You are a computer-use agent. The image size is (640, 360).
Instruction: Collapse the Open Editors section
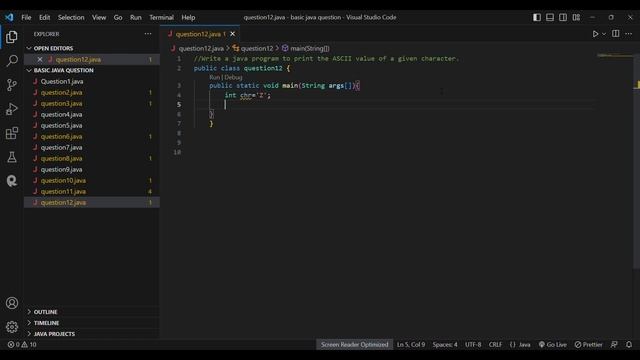click(x=91, y=48)
